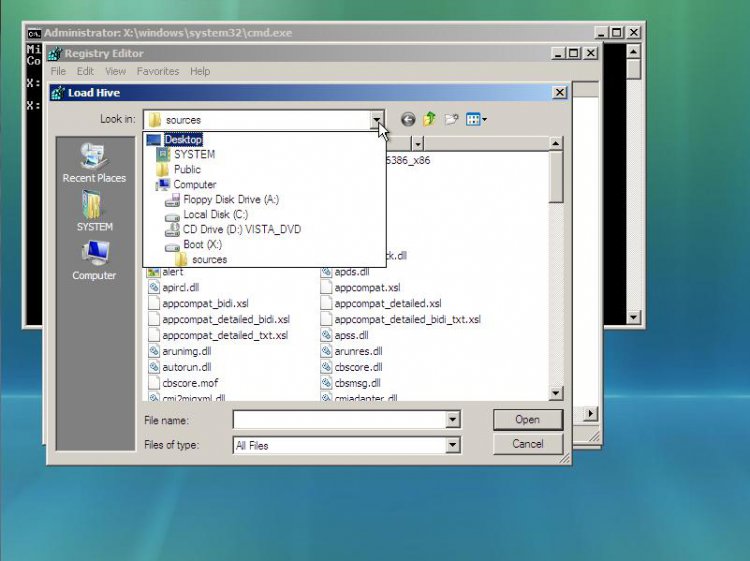Open the Favorites menu in Registry Editor
The height and width of the screenshot is (561, 750).
(x=158, y=71)
